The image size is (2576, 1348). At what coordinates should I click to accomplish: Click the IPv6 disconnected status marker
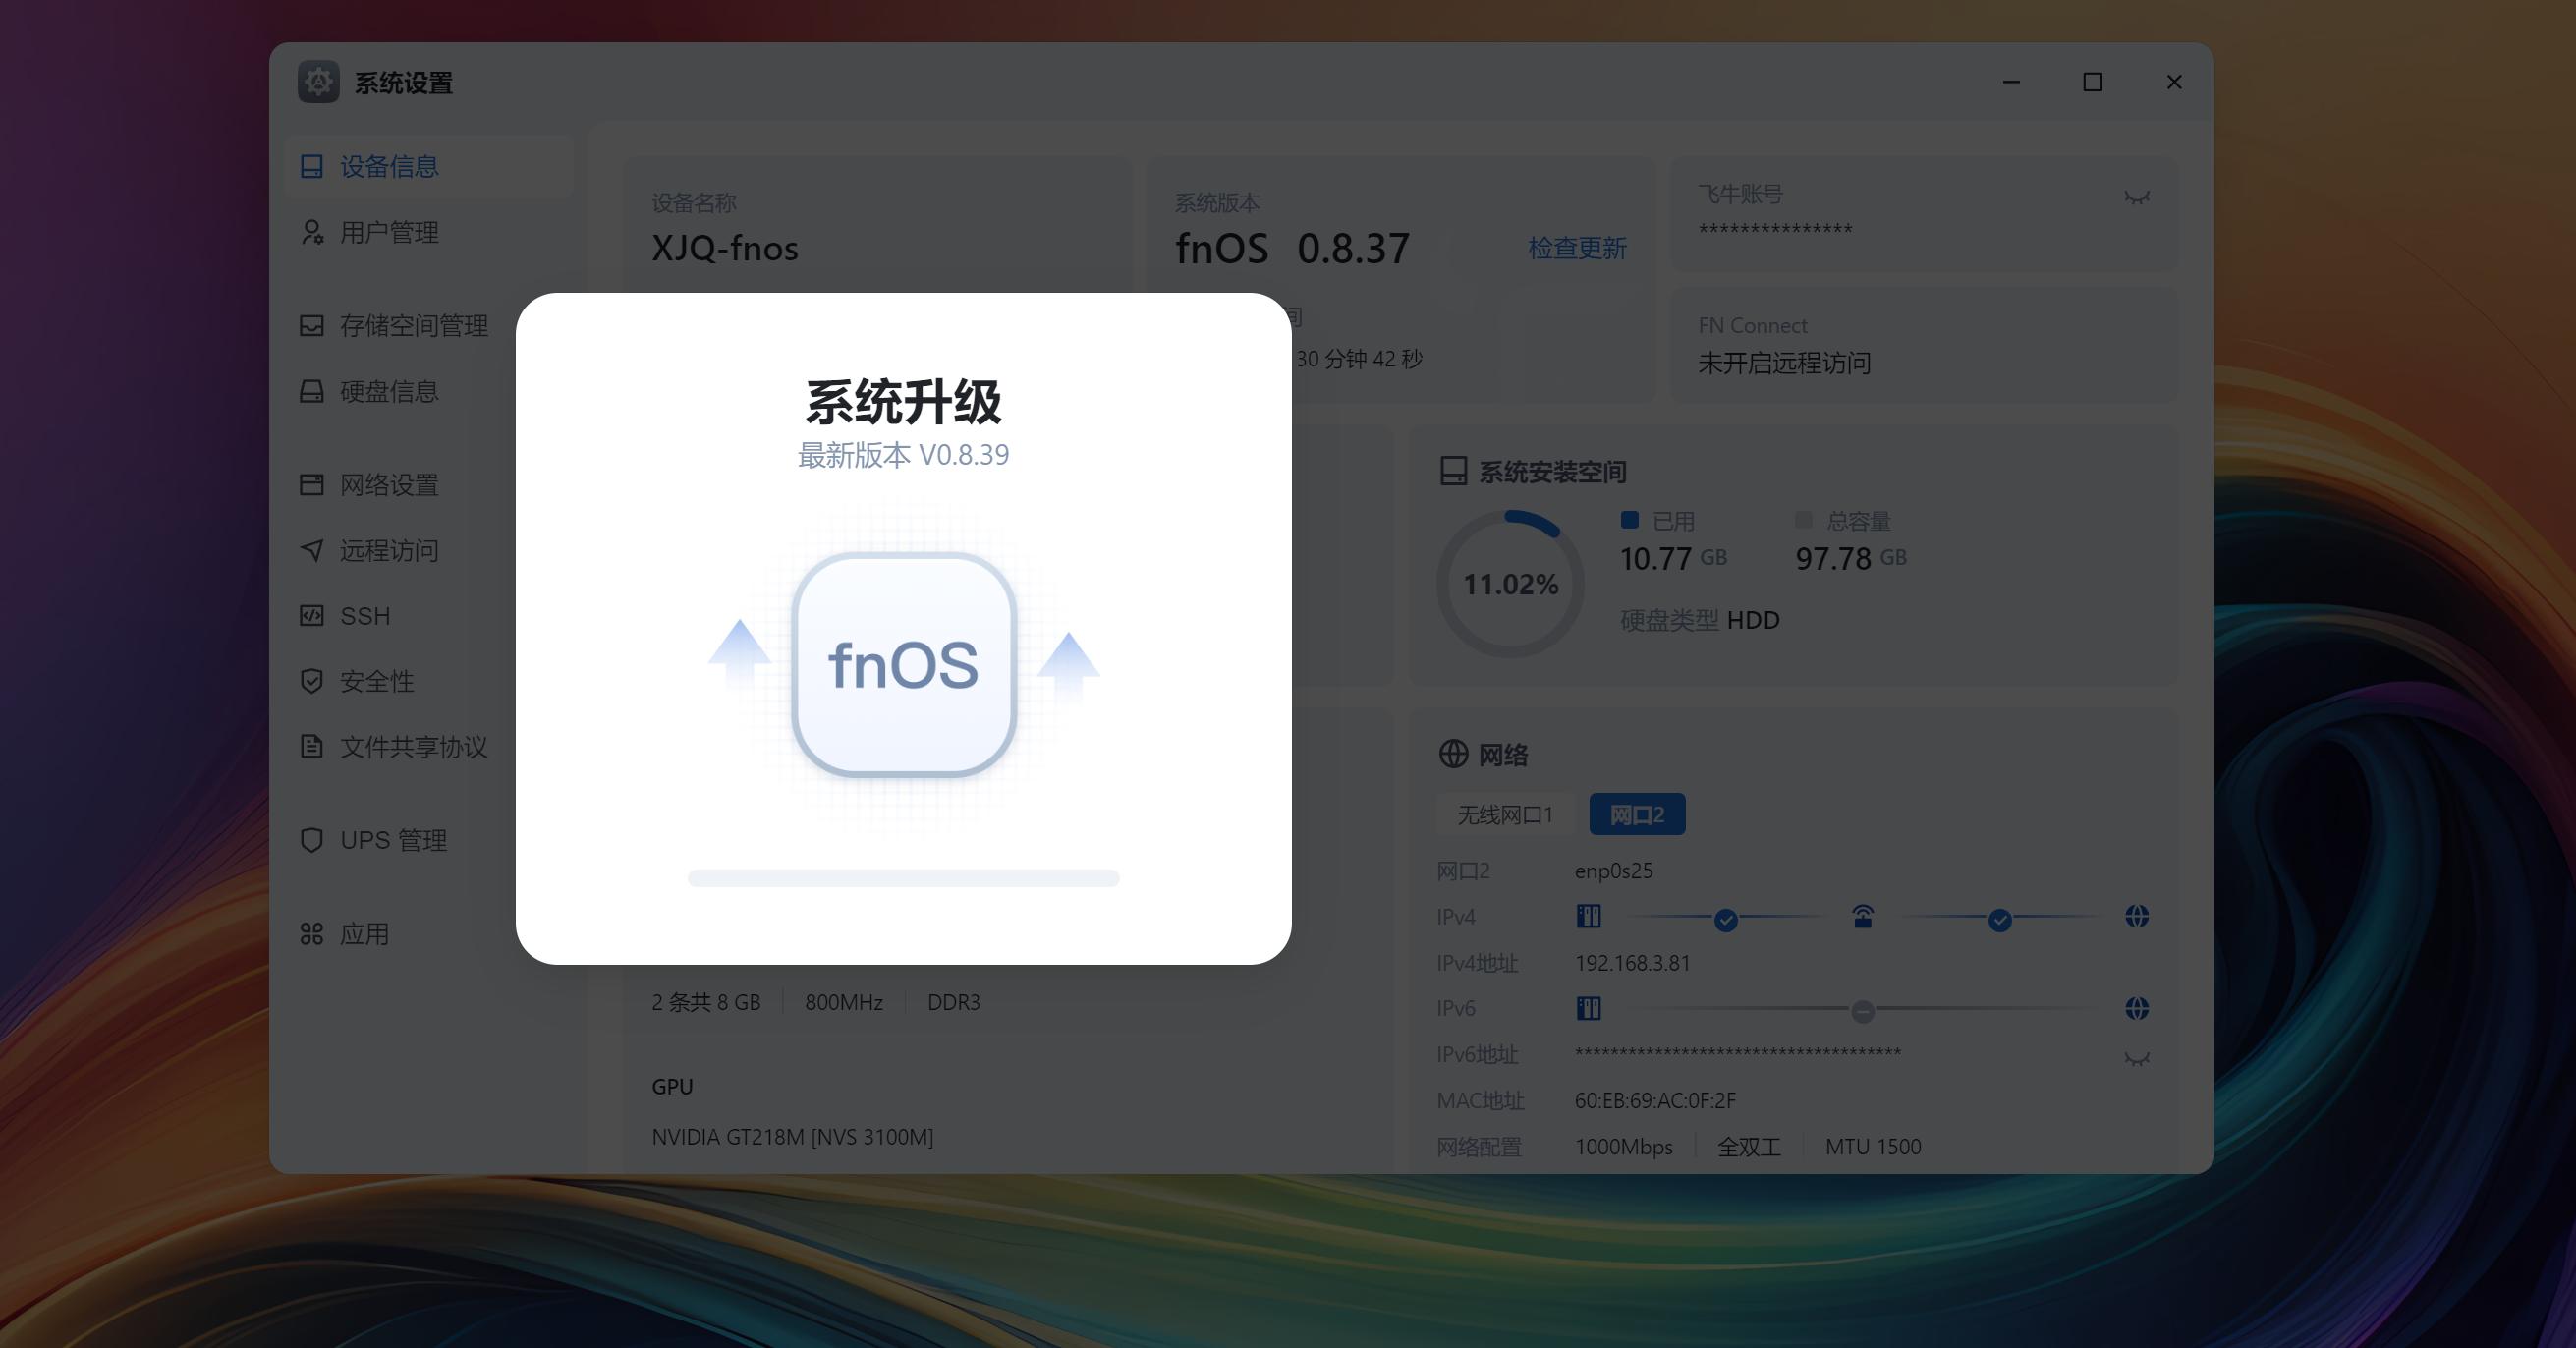pyautogui.click(x=1862, y=1011)
